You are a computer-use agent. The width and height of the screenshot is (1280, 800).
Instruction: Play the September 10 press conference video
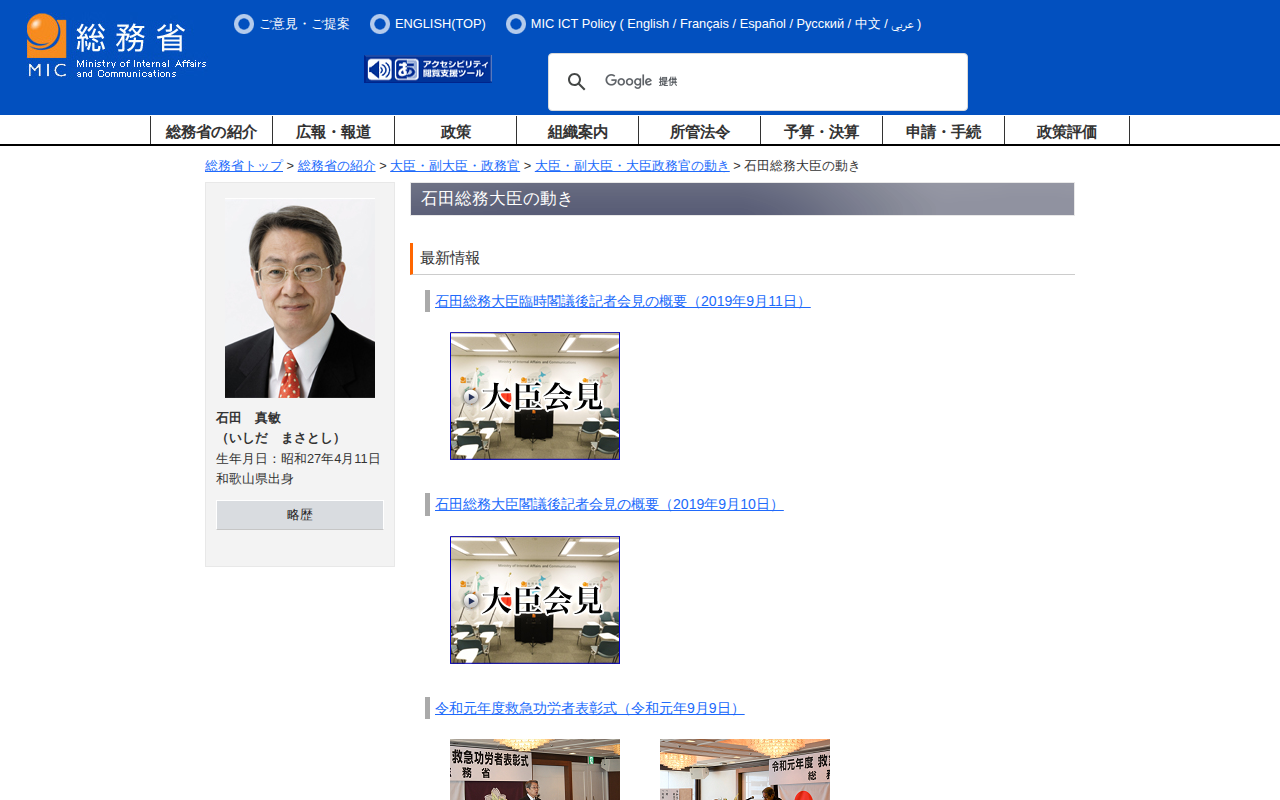pyautogui.click(x=535, y=600)
